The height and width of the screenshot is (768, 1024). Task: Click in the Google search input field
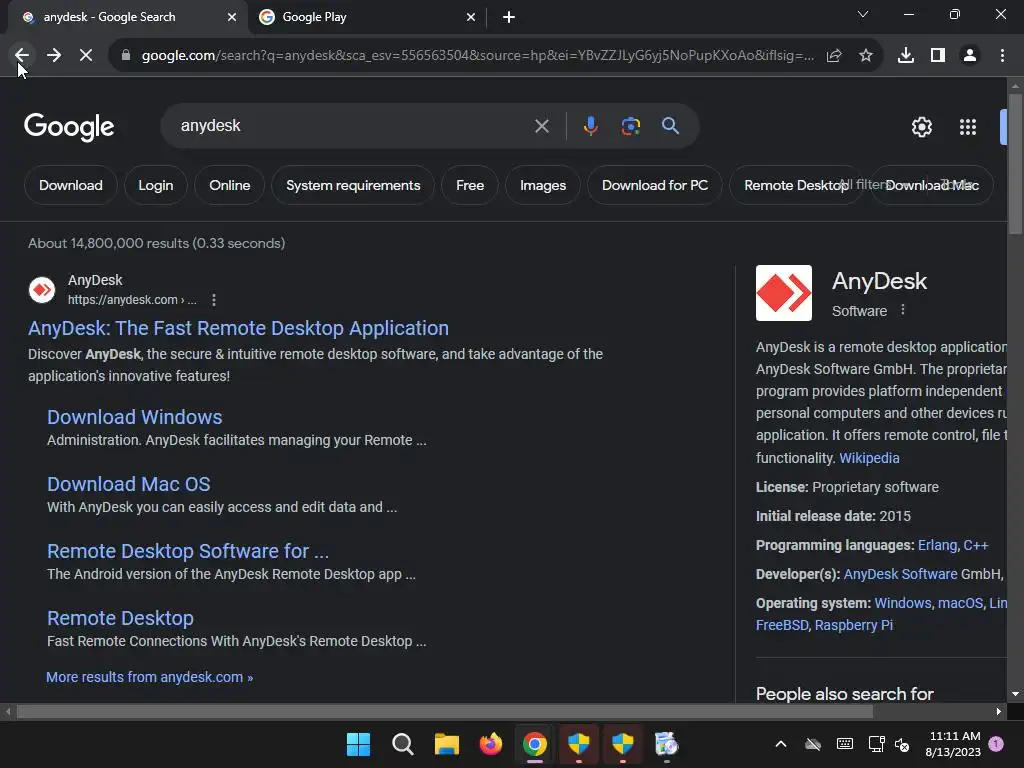pyautogui.click(x=353, y=125)
